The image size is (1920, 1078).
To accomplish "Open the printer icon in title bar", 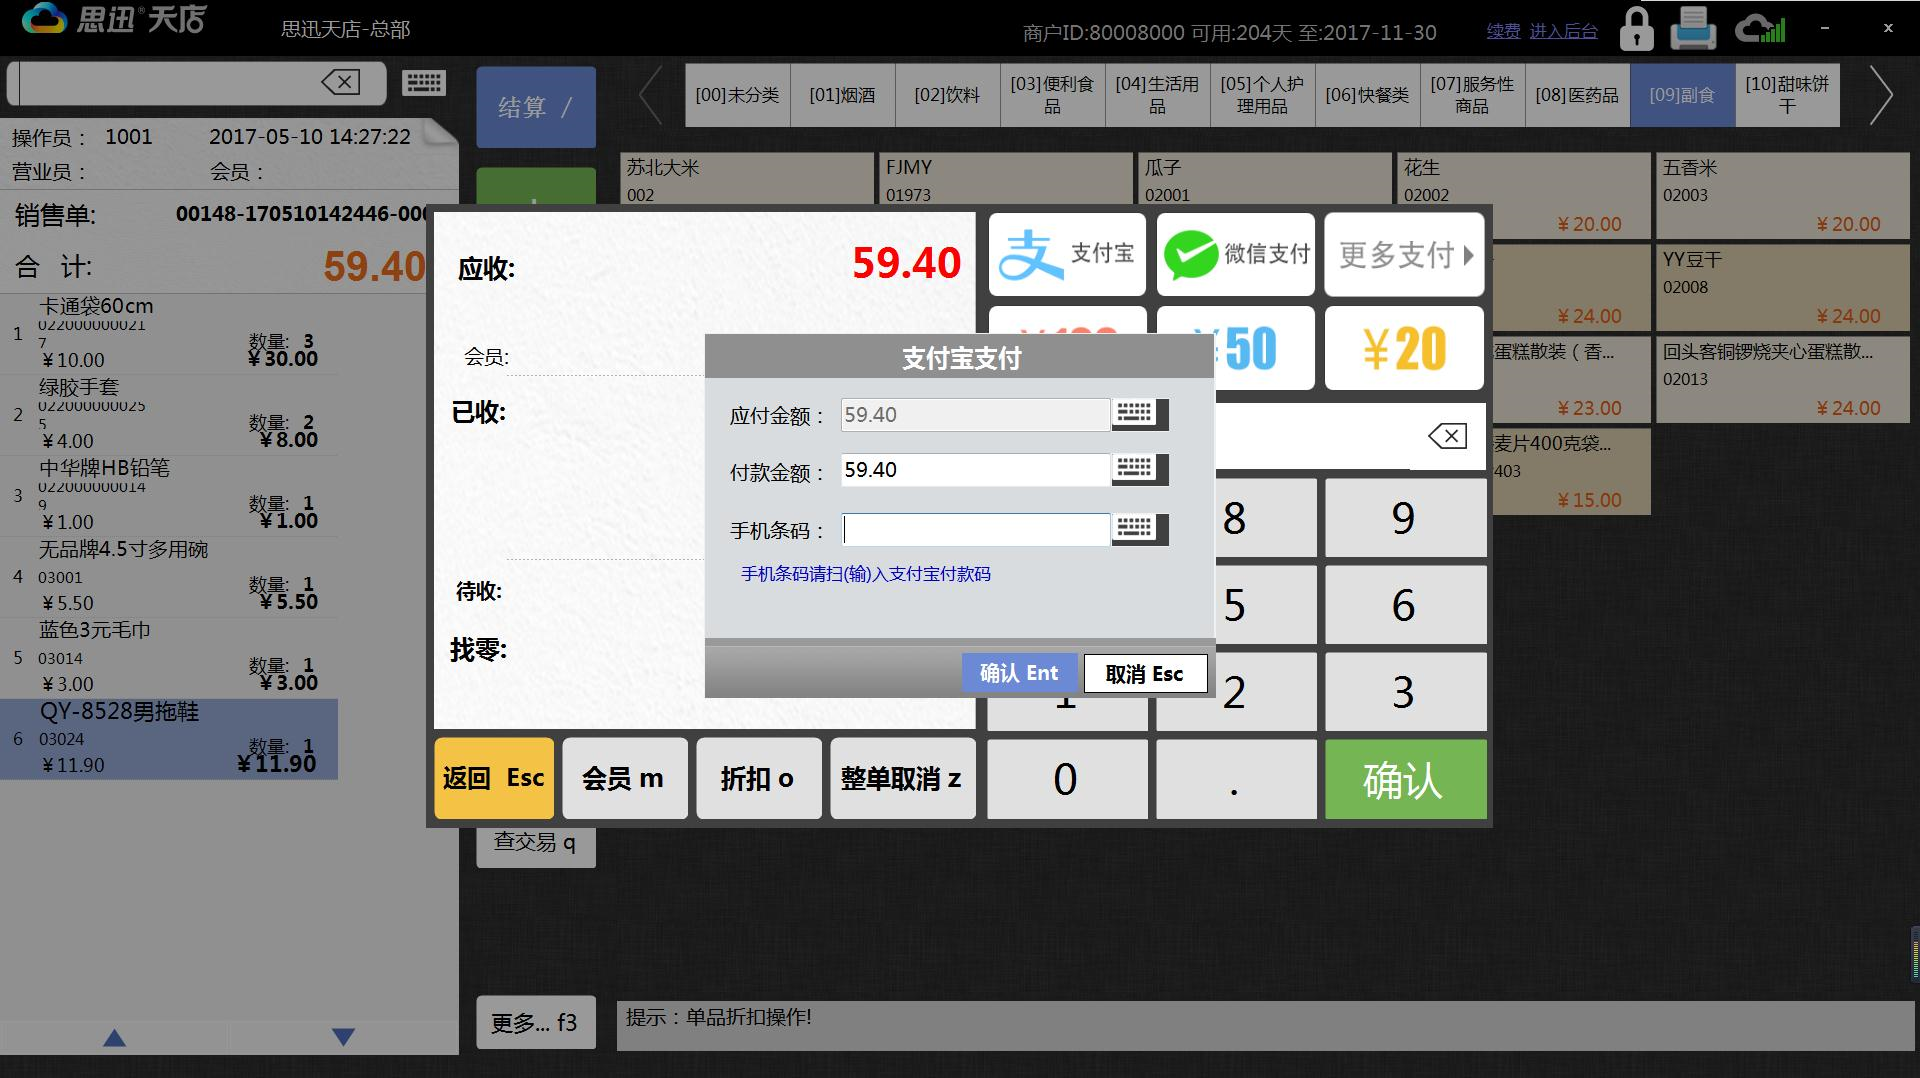I will click(x=1693, y=28).
